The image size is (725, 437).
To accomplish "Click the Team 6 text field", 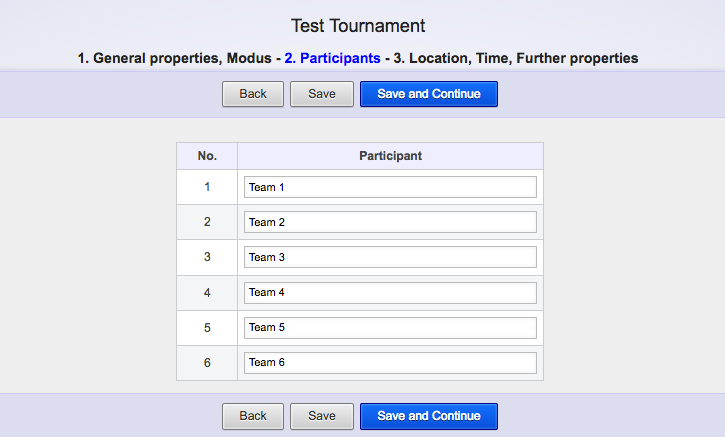I will (390, 362).
